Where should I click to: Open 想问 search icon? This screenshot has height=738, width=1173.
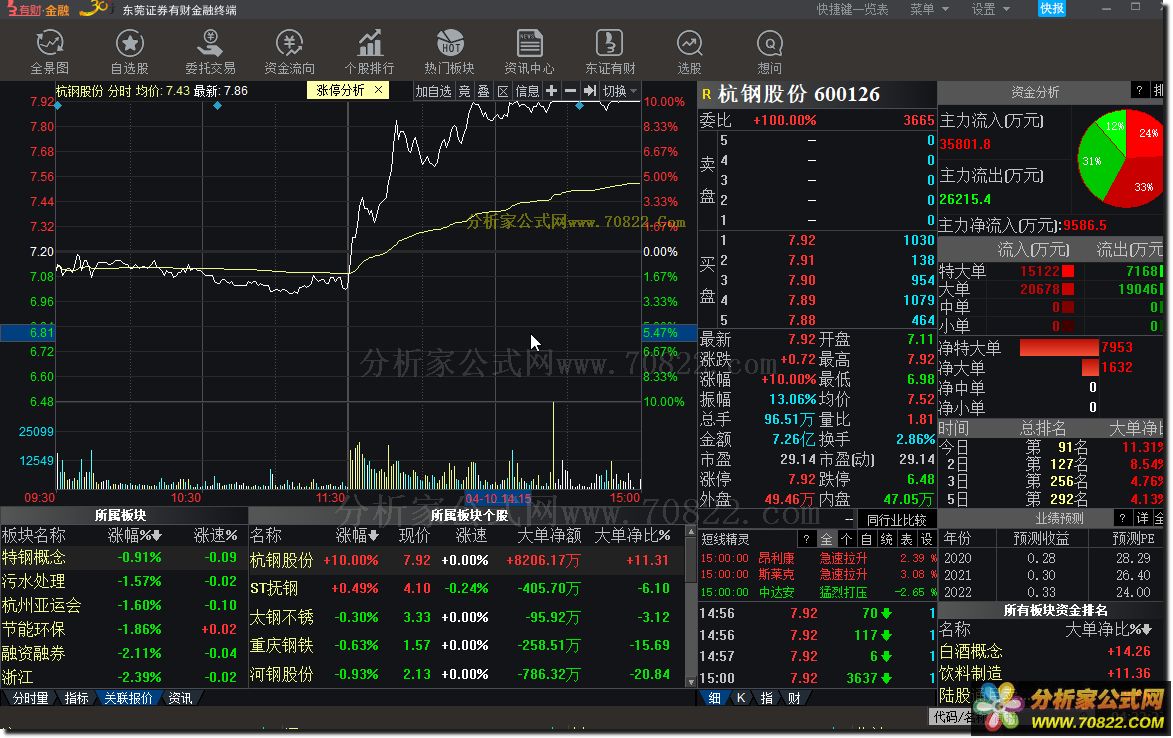click(769, 52)
